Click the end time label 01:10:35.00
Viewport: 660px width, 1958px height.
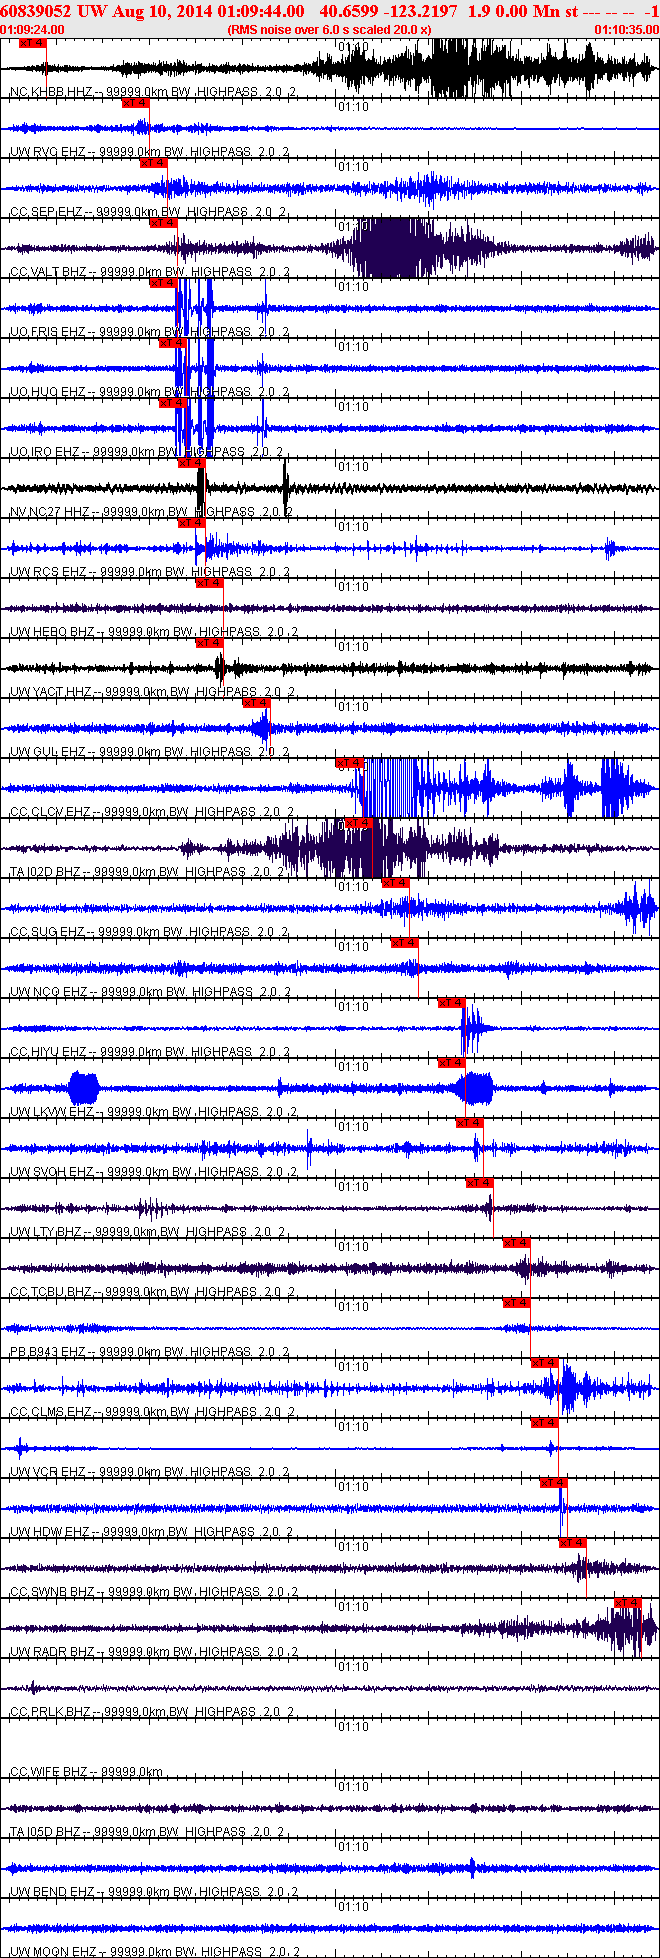click(x=627, y=30)
